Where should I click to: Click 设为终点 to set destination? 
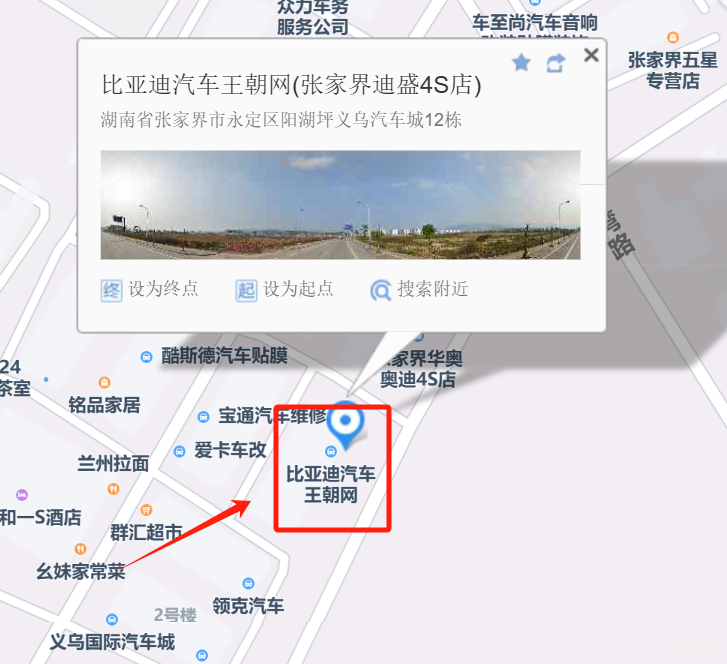coord(163,289)
